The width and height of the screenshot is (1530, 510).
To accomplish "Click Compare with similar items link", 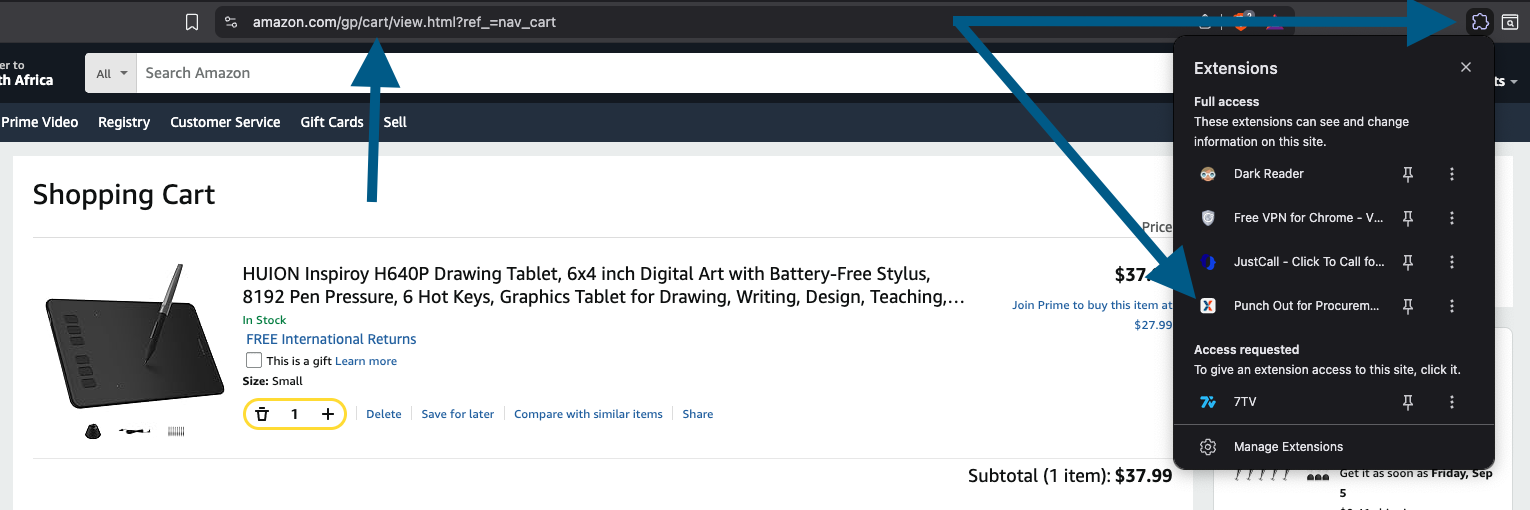I will pyautogui.click(x=588, y=414).
